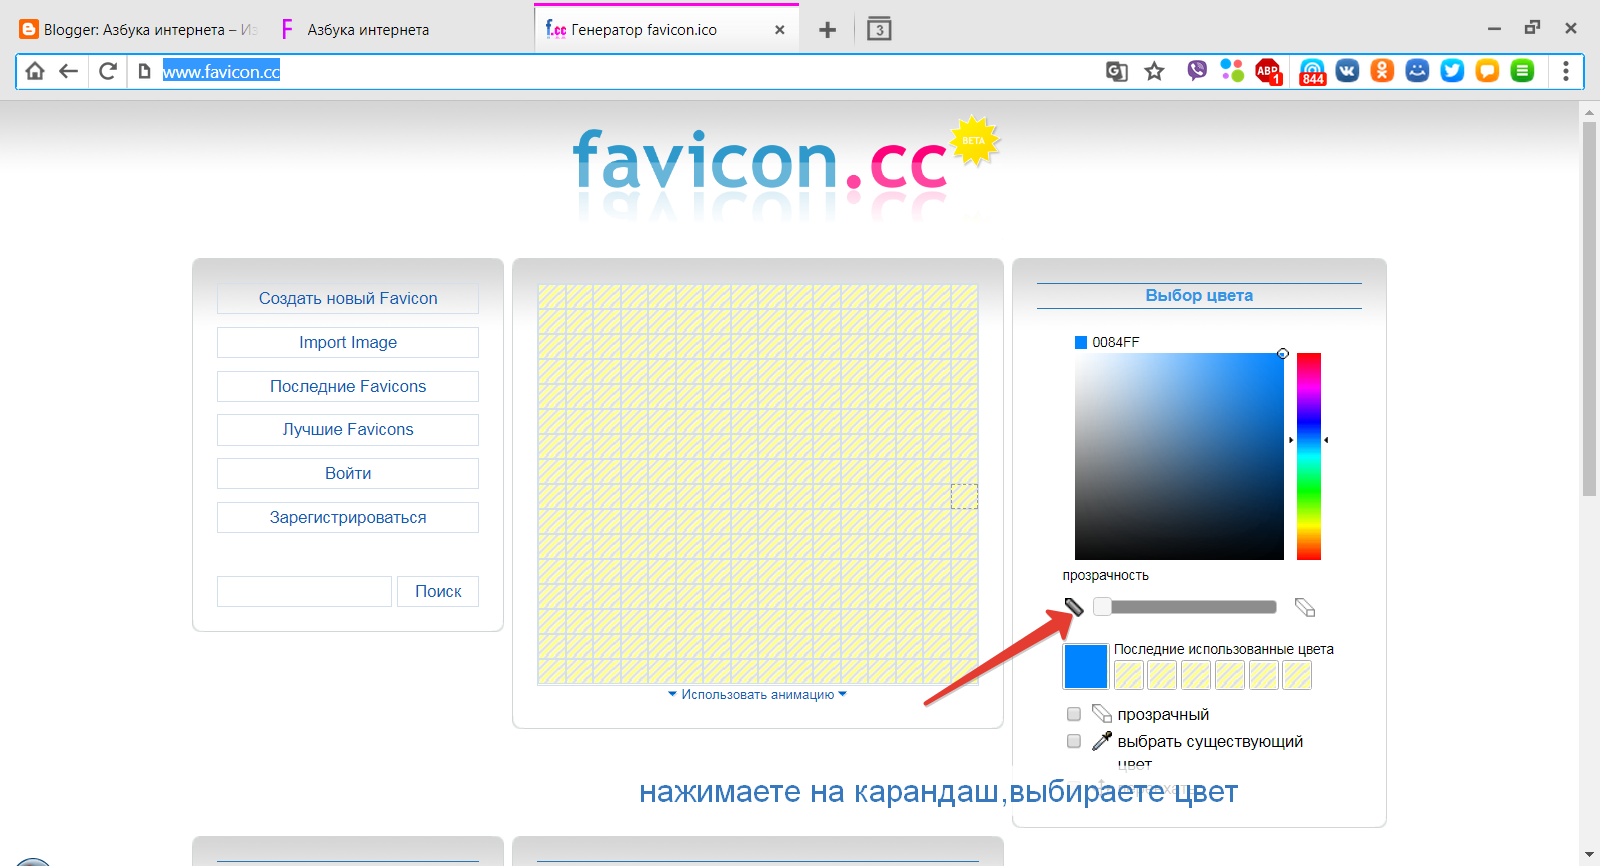This screenshot has width=1600, height=866.
Task: Open a new browser tab
Action: pyautogui.click(x=827, y=30)
